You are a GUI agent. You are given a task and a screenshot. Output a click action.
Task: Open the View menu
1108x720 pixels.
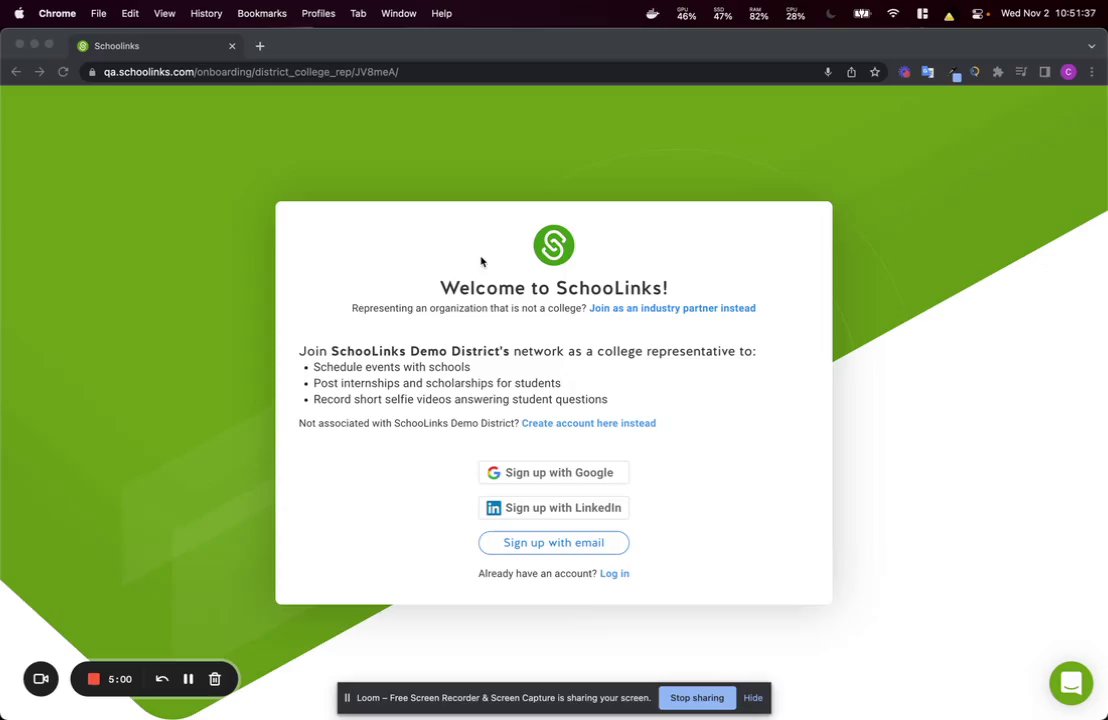[x=165, y=13]
